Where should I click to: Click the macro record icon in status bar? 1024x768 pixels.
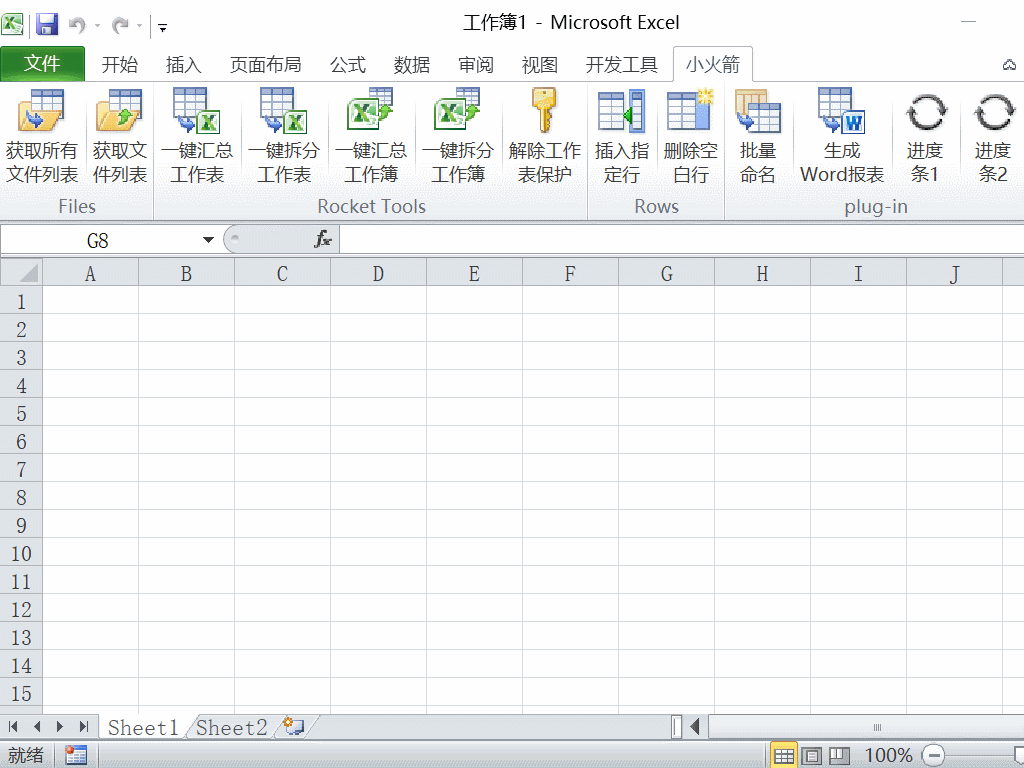(76, 756)
